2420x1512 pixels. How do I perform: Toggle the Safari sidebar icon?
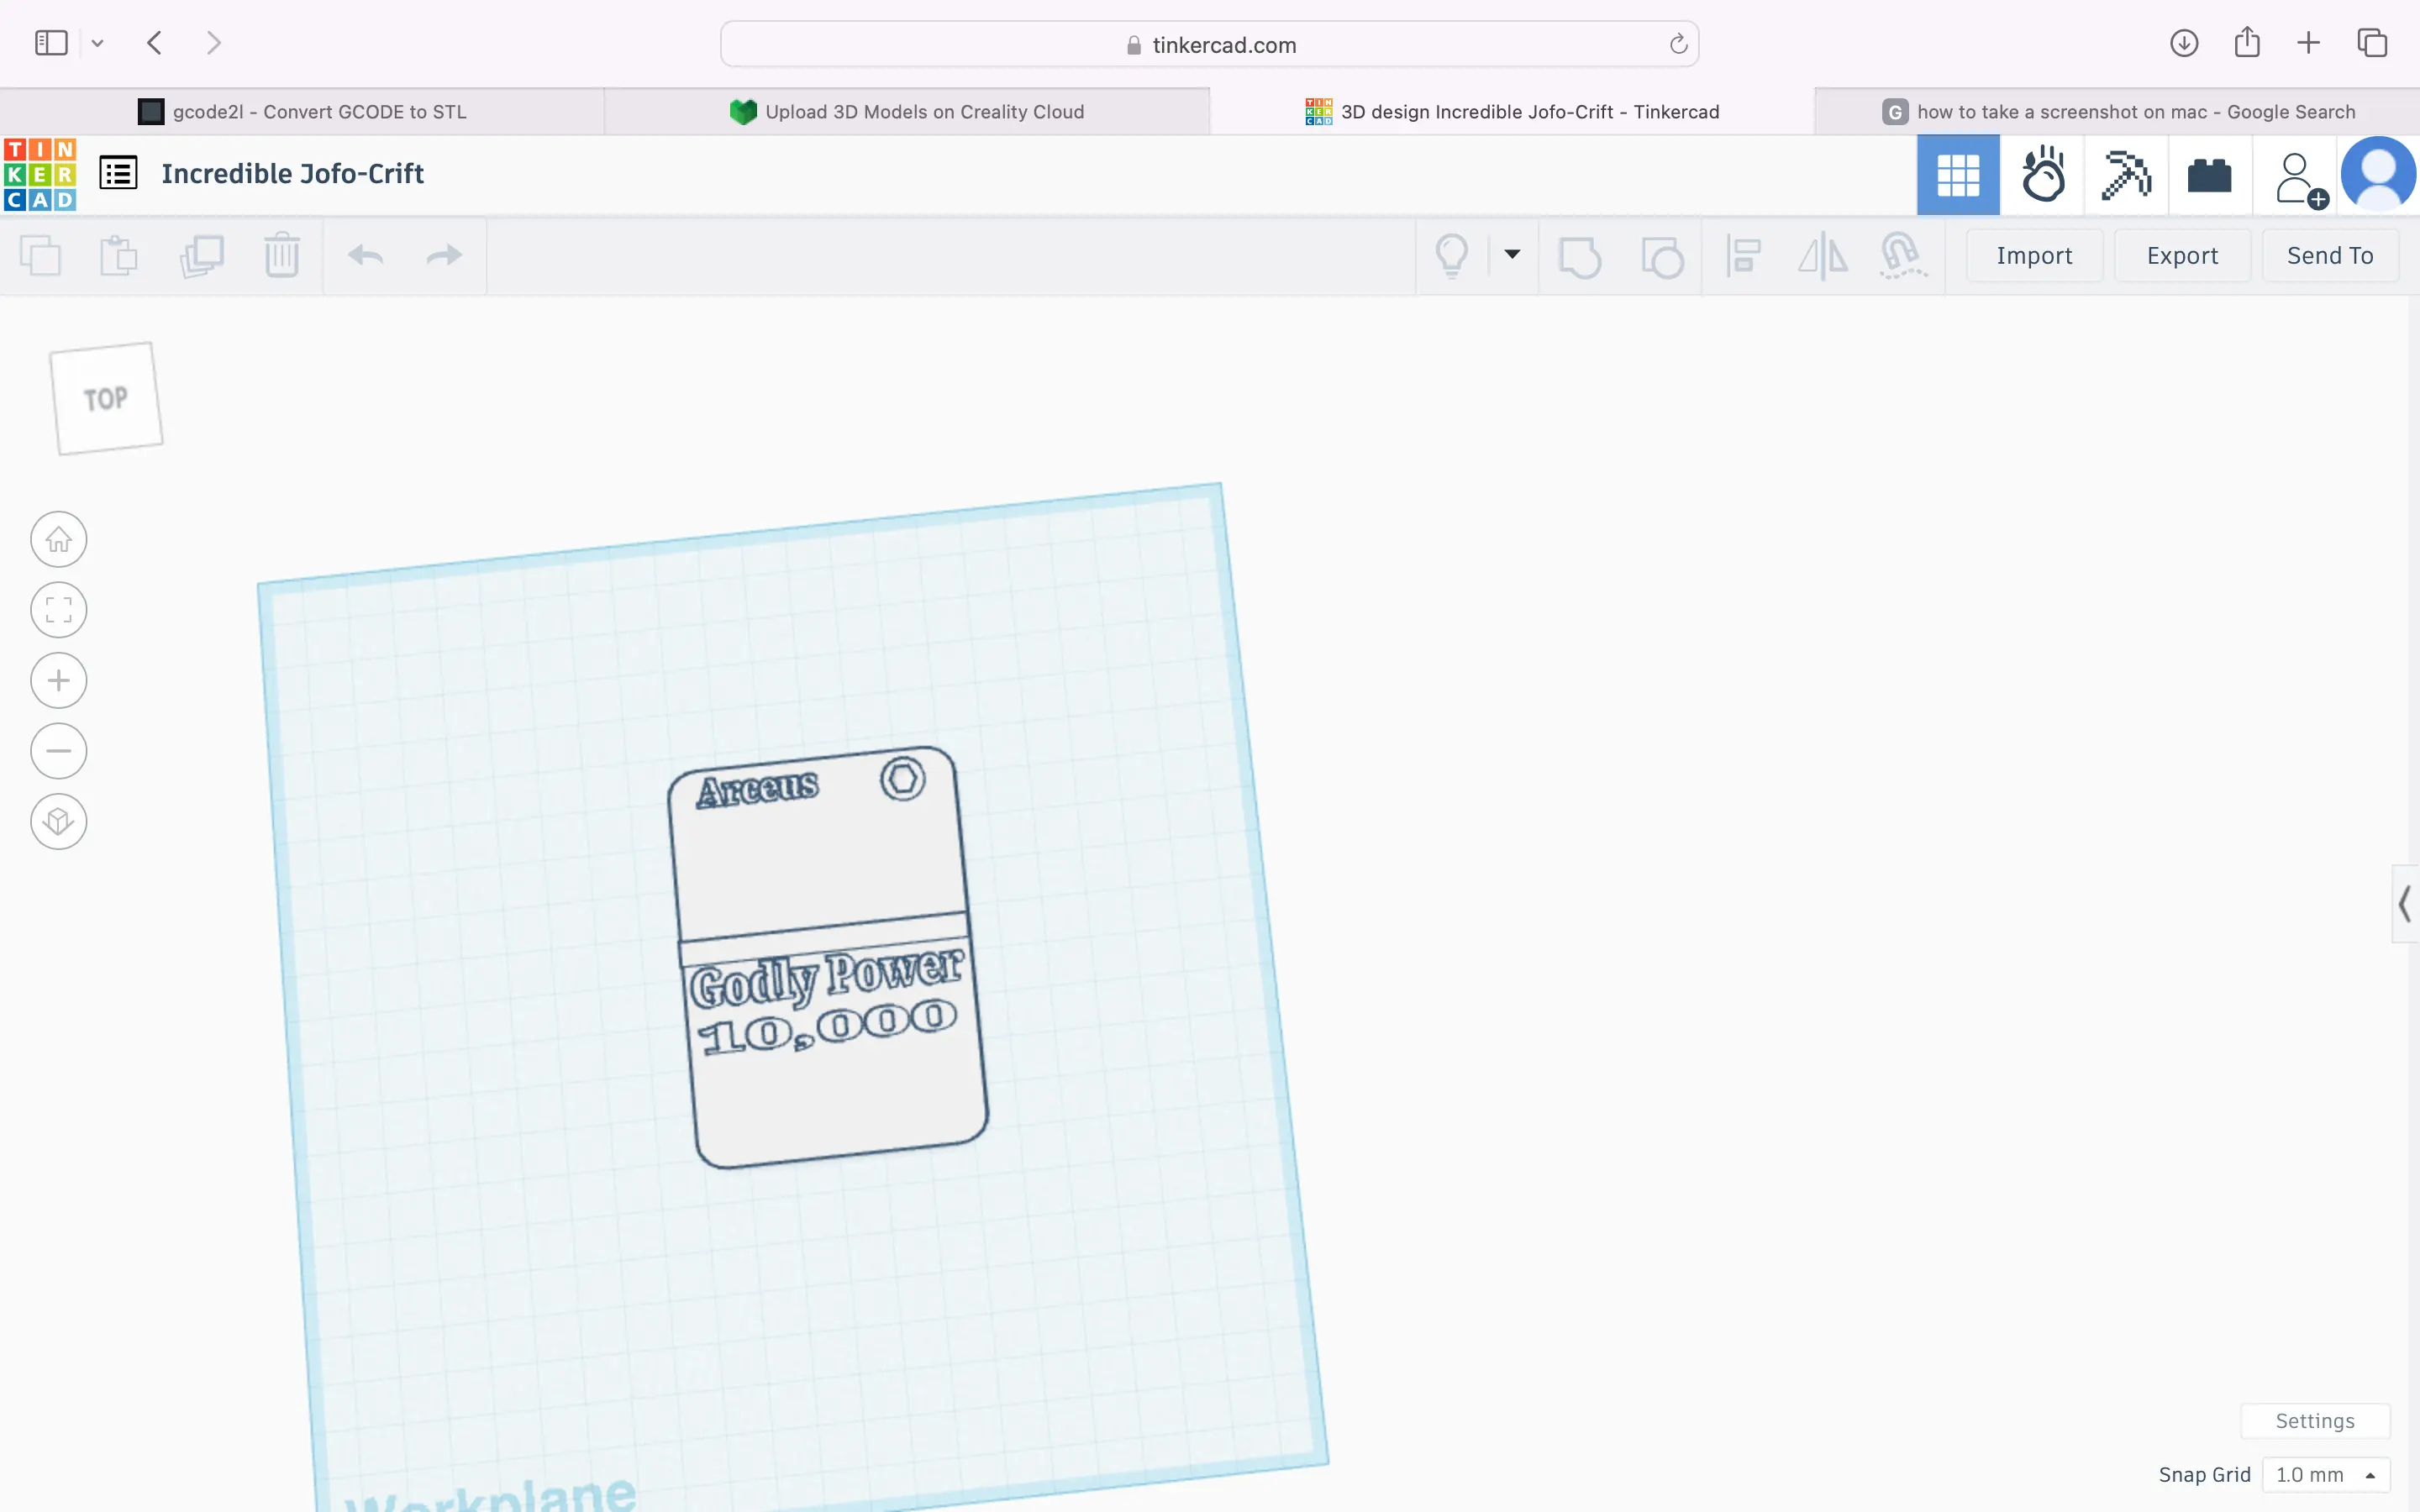pyautogui.click(x=51, y=43)
